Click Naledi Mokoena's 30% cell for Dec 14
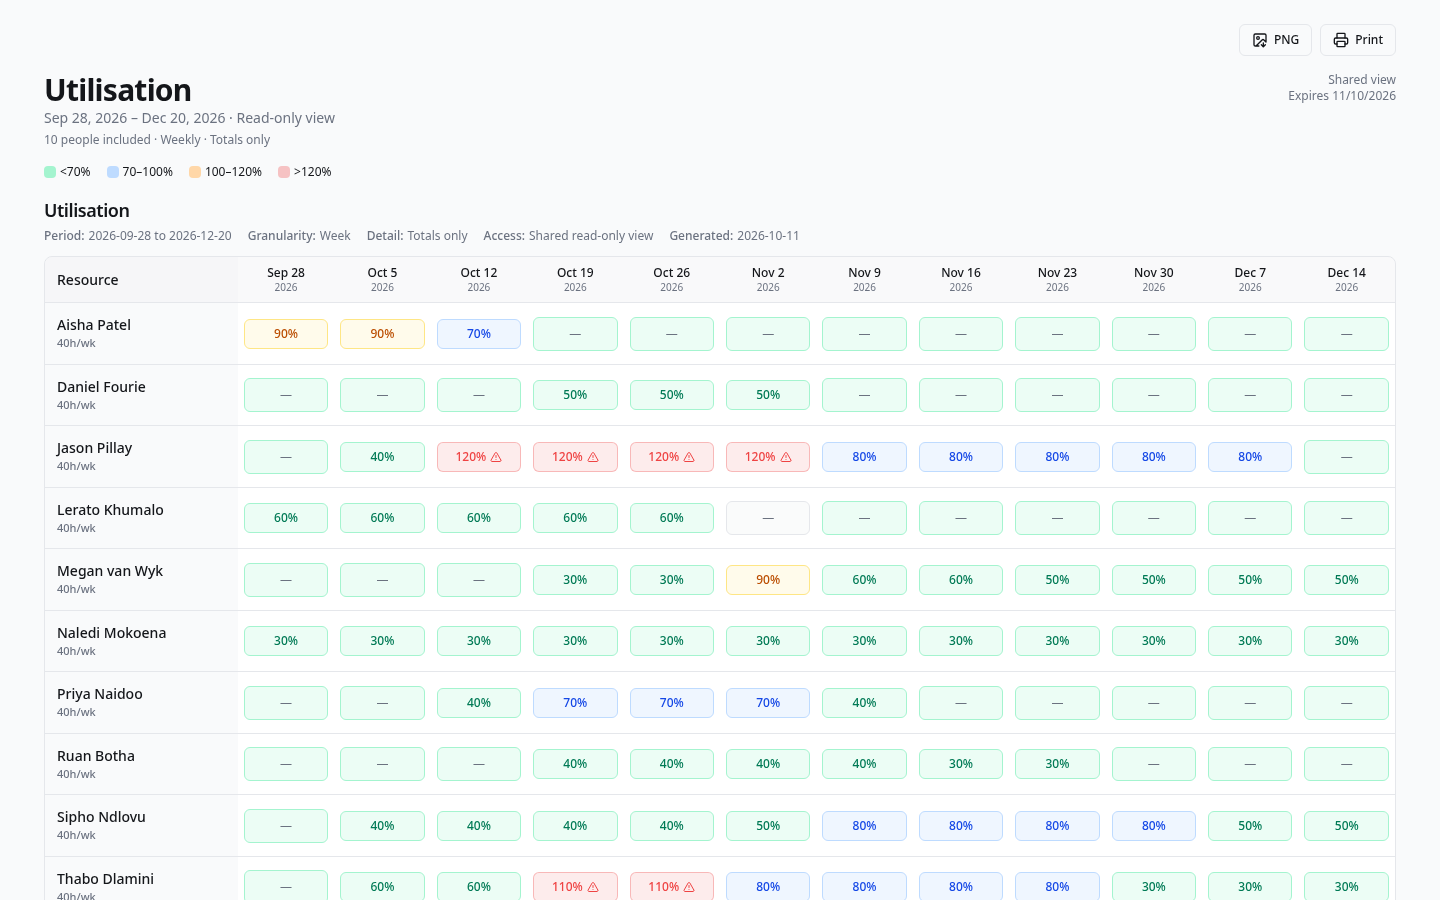Viewport: 1440px width, 900px height. [1346, 641]
